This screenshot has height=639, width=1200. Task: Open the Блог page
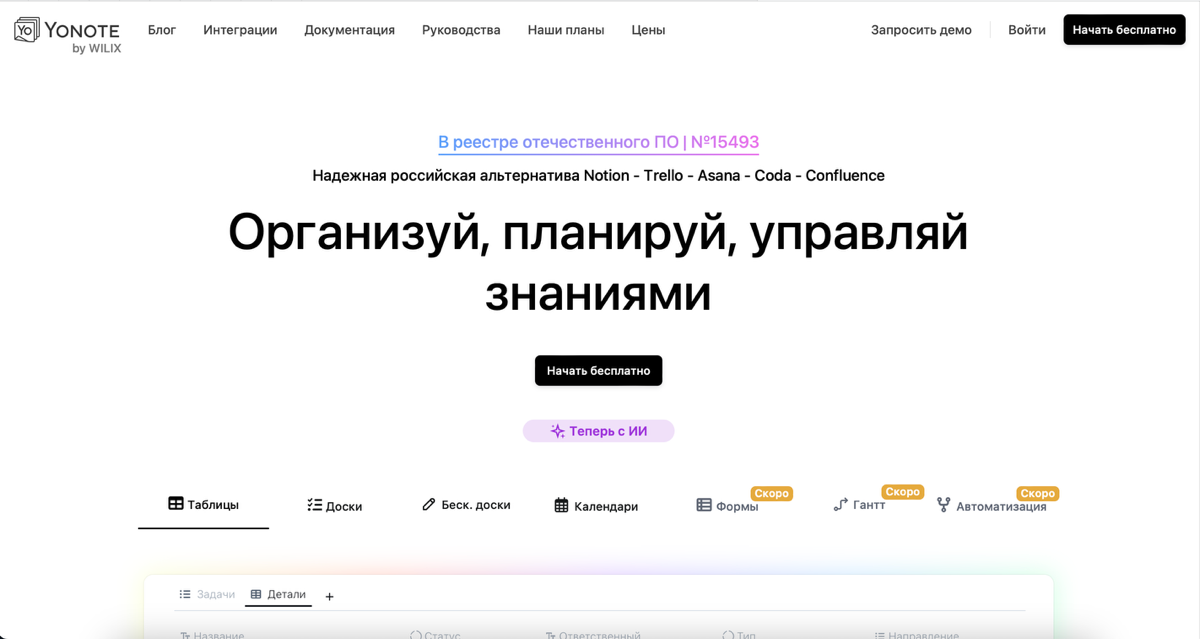click(162, 30)
